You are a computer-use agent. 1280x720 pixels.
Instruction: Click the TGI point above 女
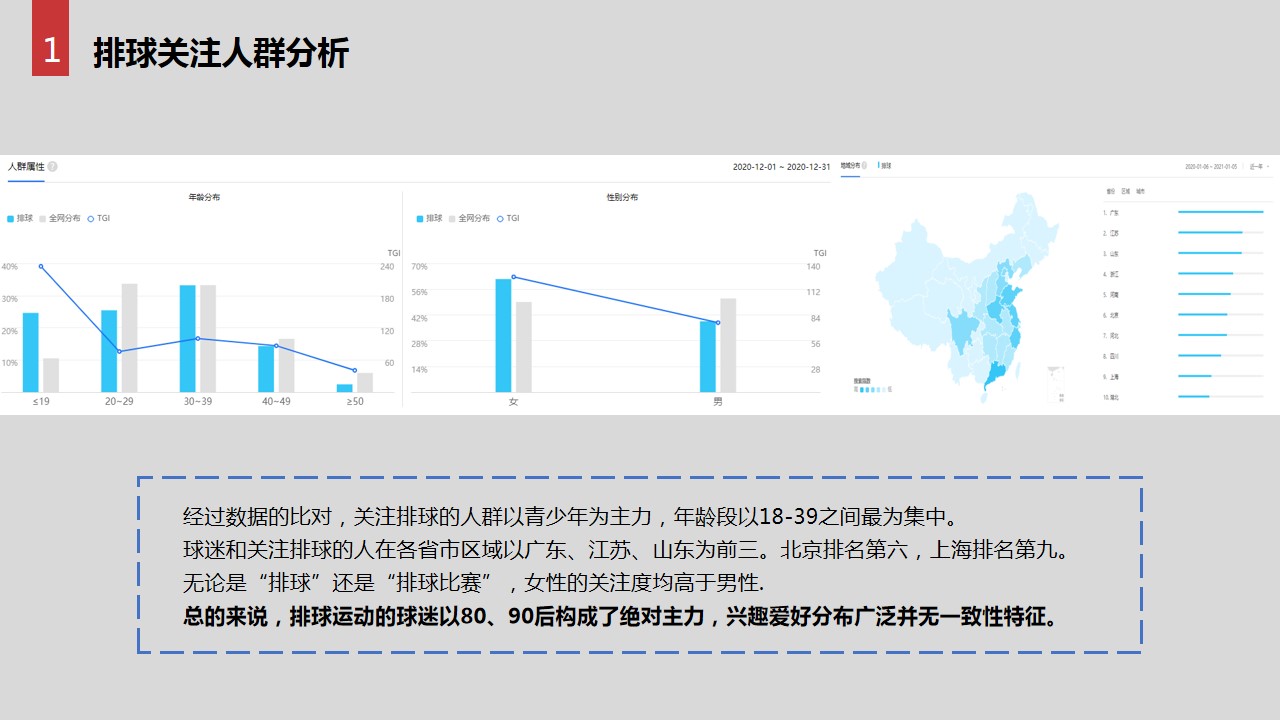click(x=513, y=277)
